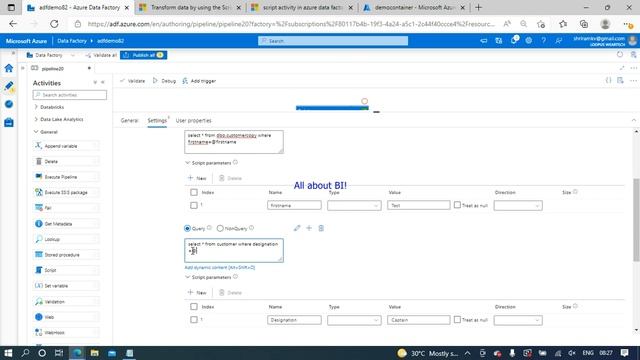Select the Fail activity
This screenshot has height=360, width=640.
coord(66,208)
